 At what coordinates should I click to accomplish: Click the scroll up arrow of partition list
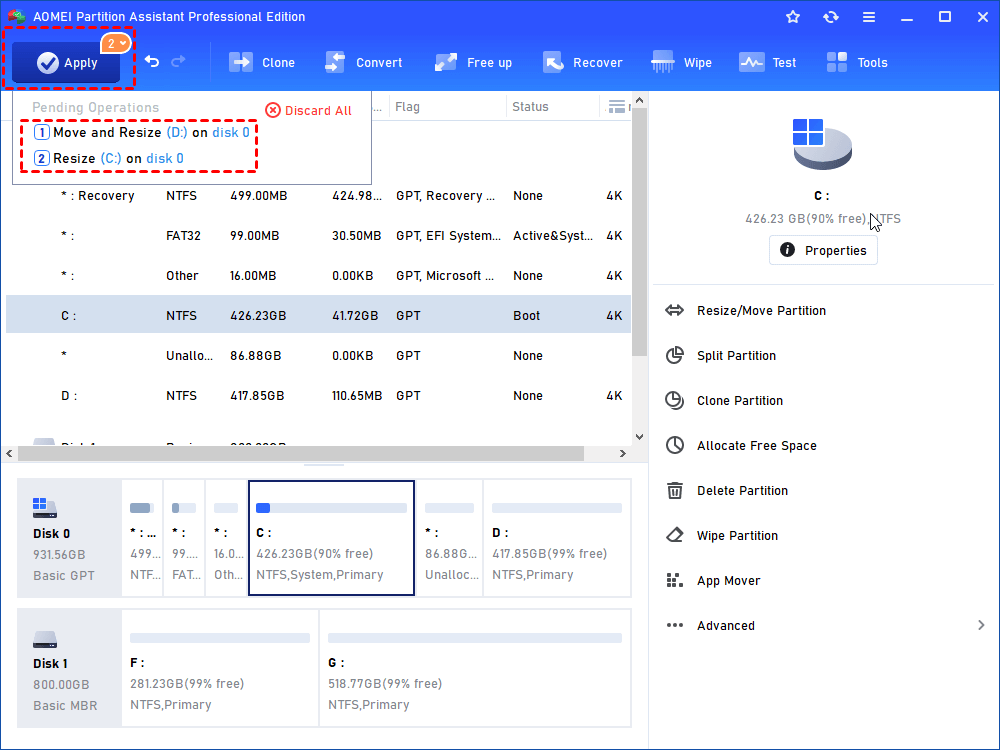[x=640, y=100]
